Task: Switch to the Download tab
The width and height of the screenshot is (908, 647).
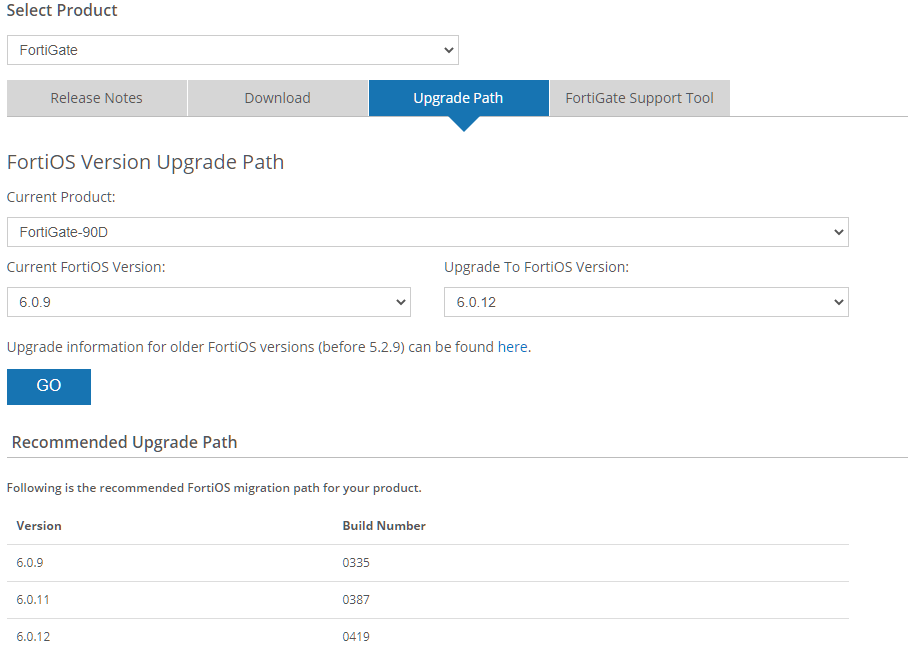Action: 277,98
